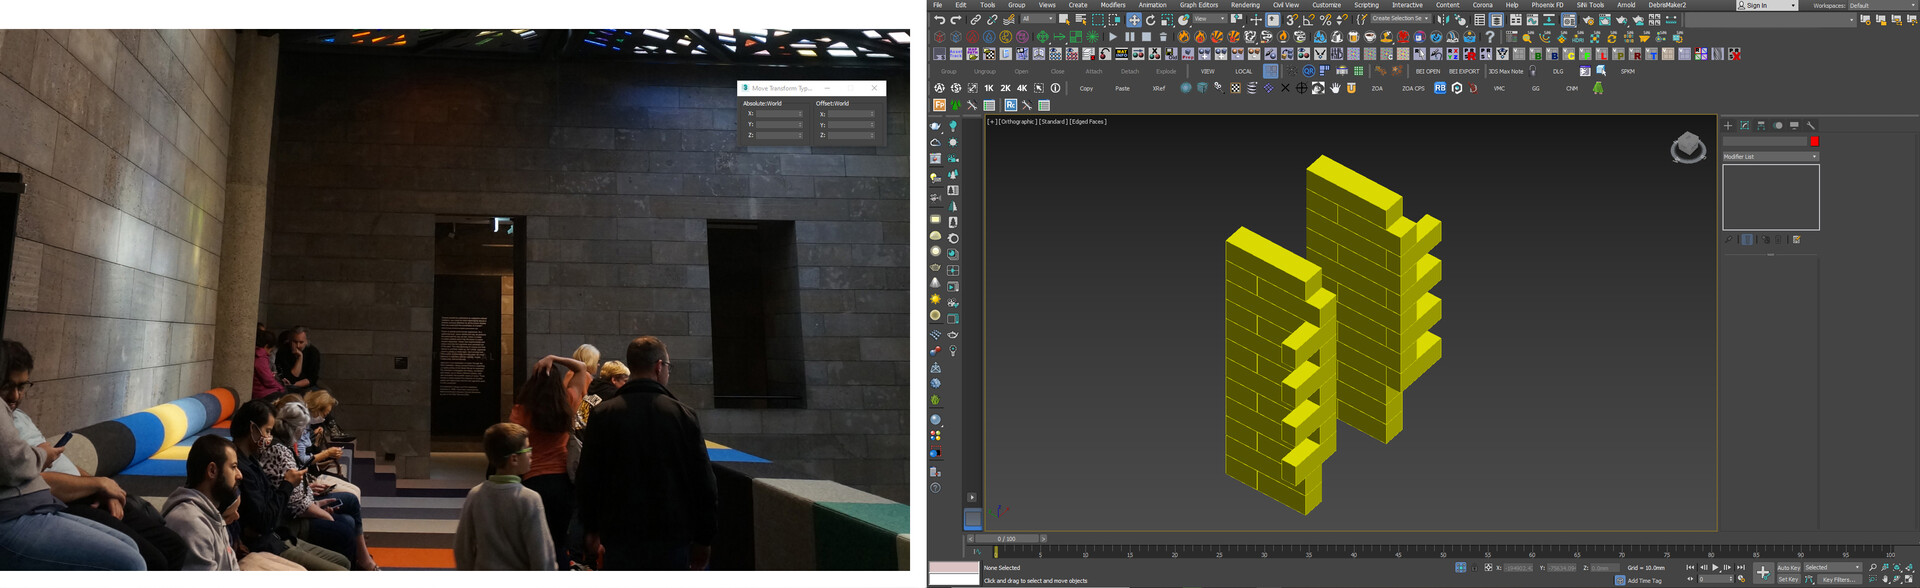Viewport: 1920px width, 588px height.
Task: Click the Rectangular Selection Region icon
Action: click(x=1098, y=20)
